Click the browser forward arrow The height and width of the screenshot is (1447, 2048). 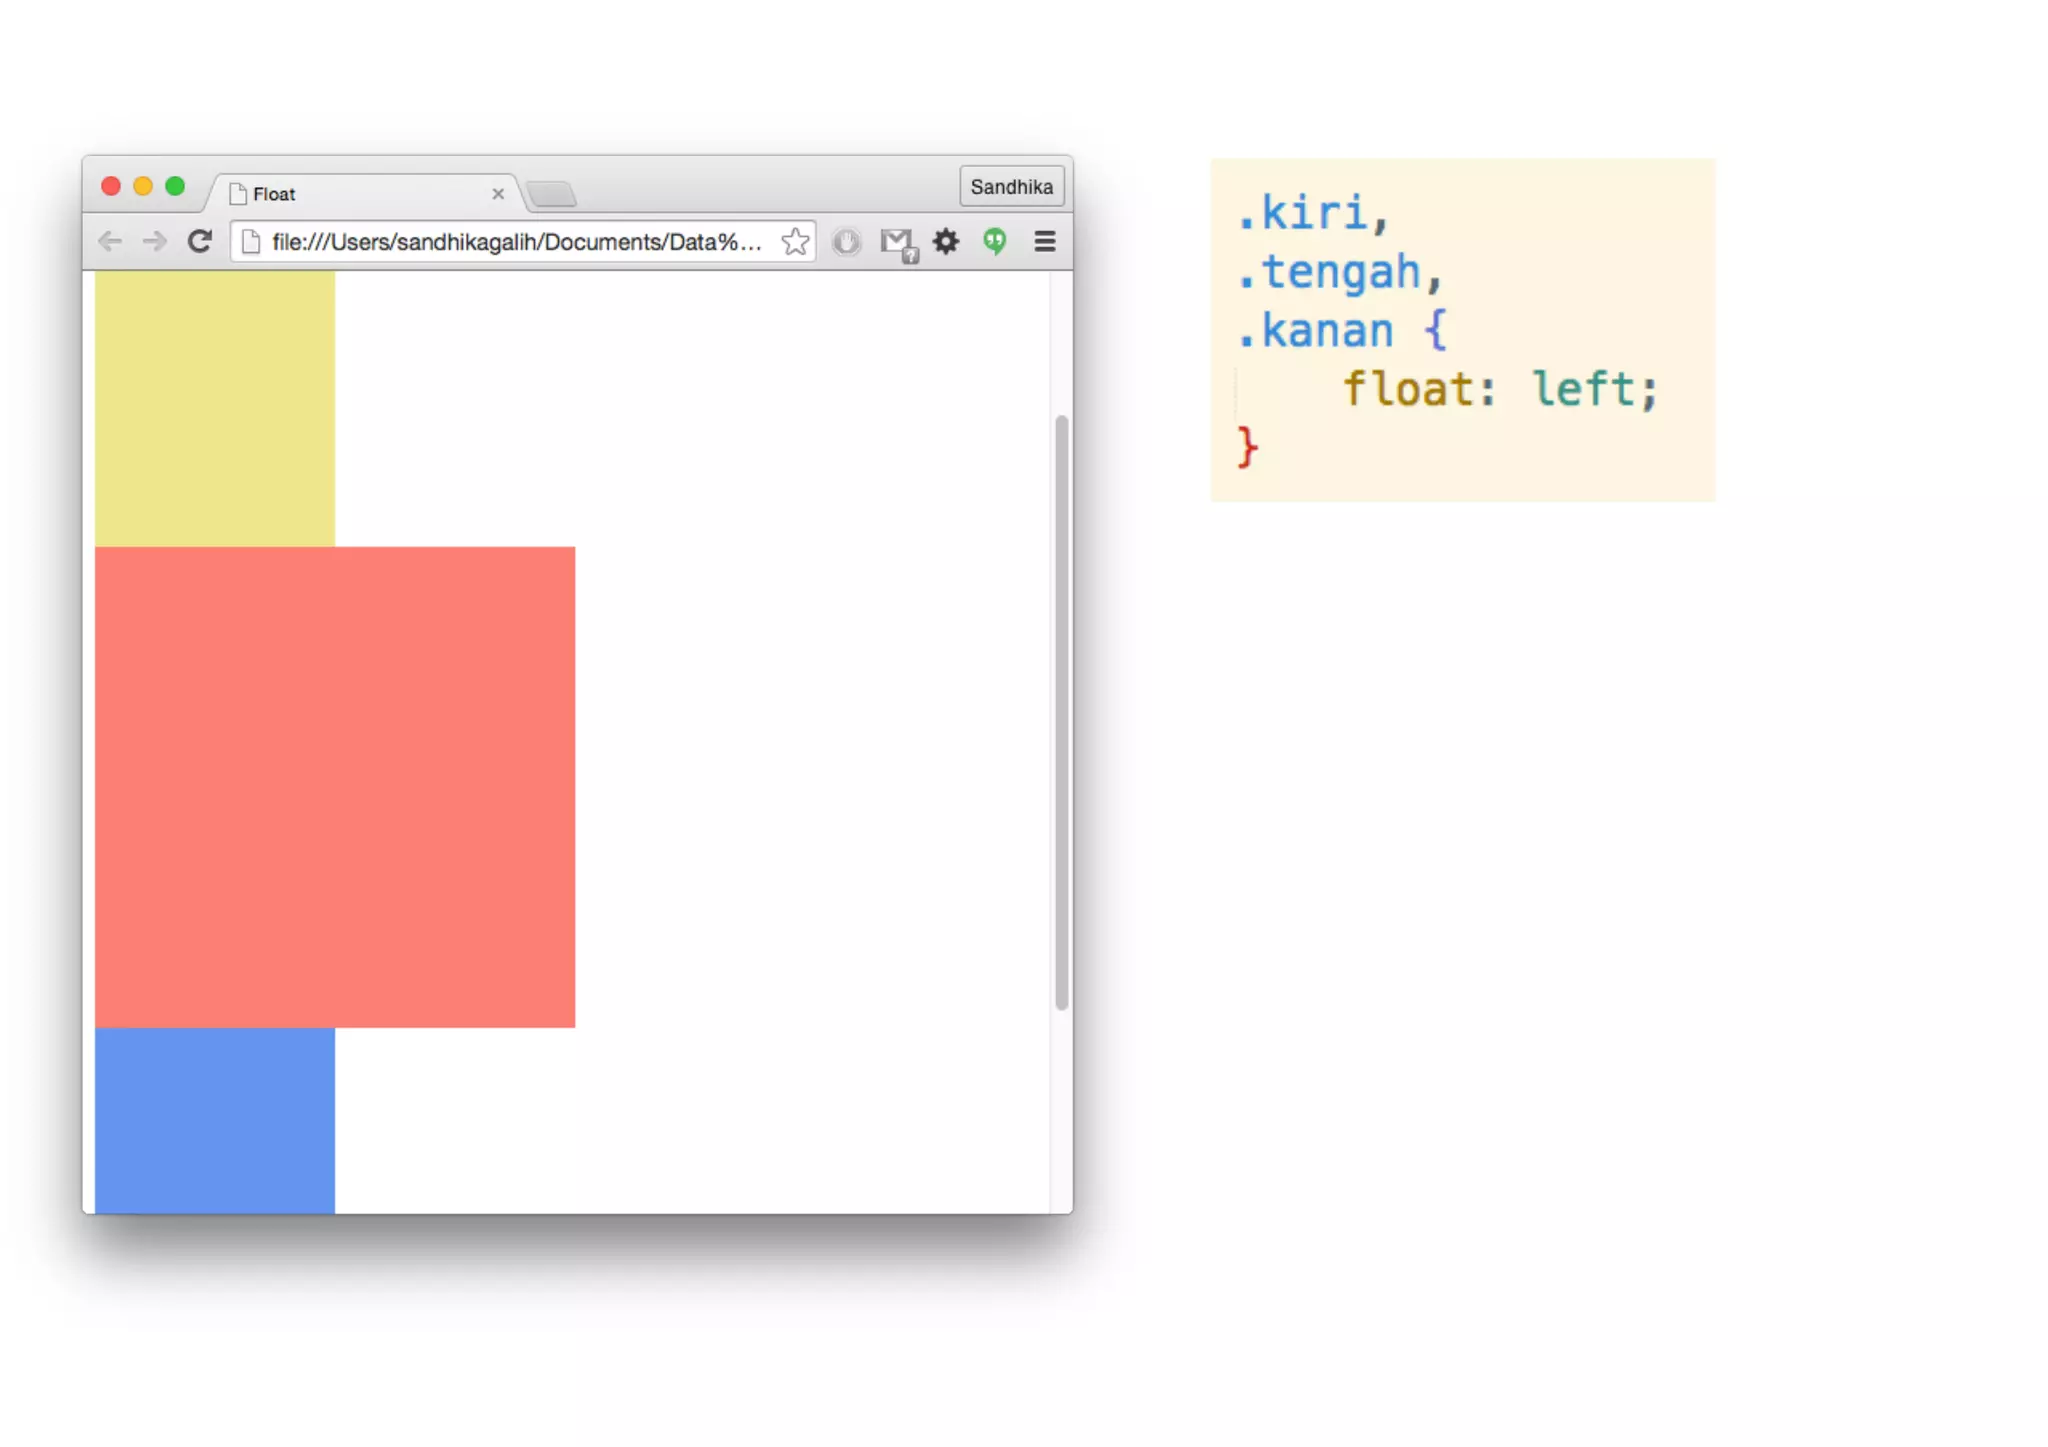tap(154, 241)
